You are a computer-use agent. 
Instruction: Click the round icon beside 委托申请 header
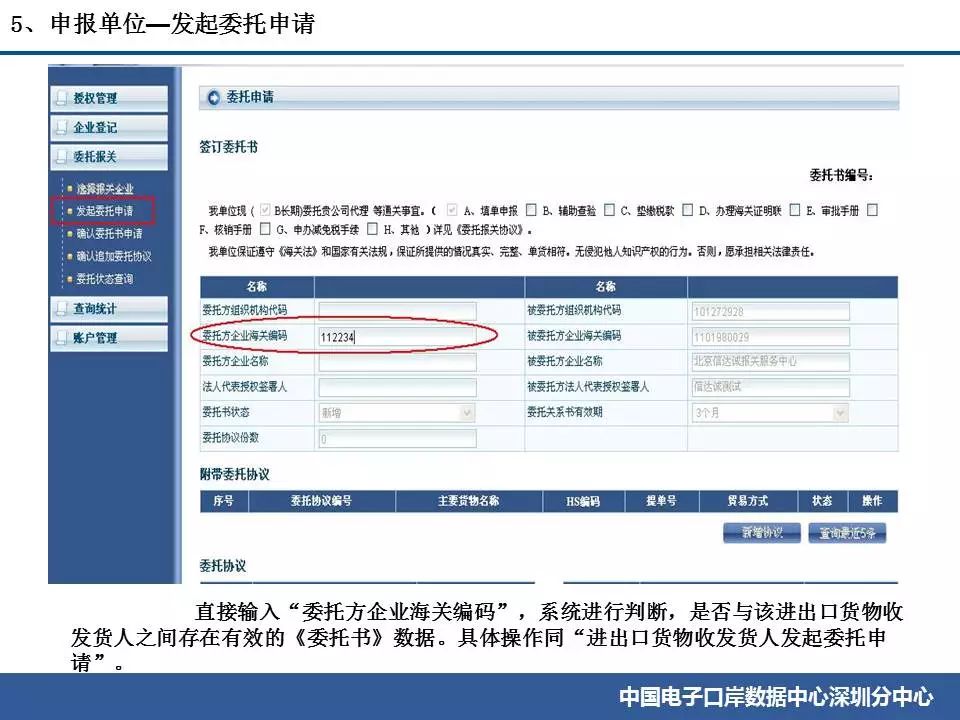[213, 97]
